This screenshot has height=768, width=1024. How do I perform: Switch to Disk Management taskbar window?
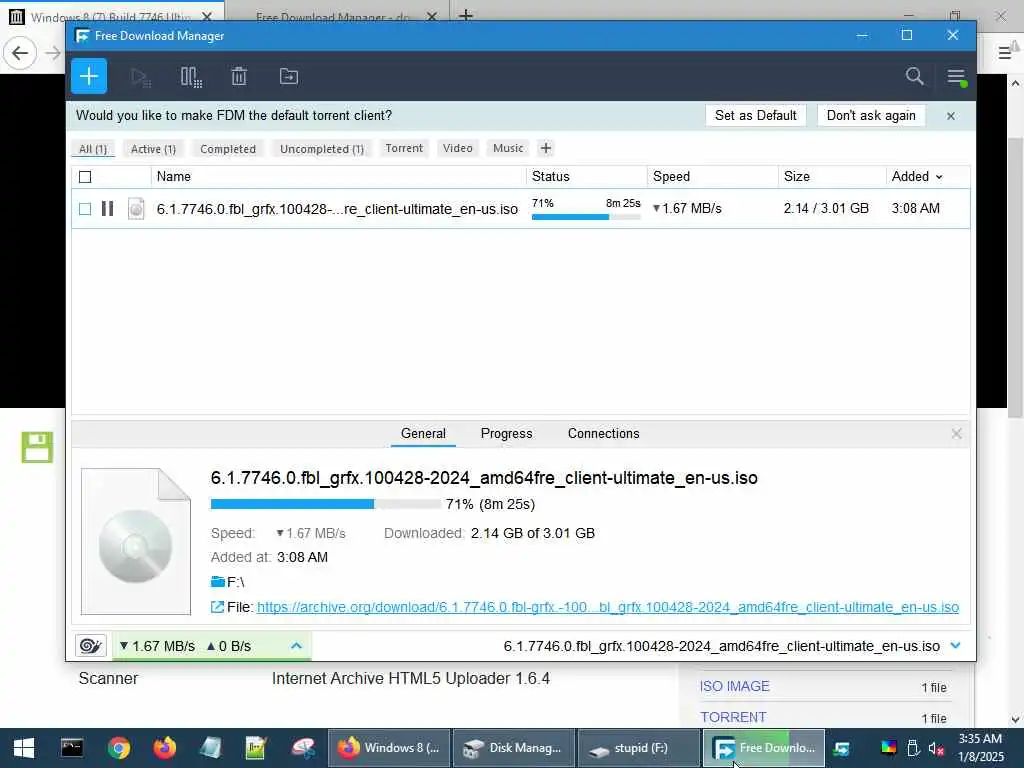pos(513,748)
